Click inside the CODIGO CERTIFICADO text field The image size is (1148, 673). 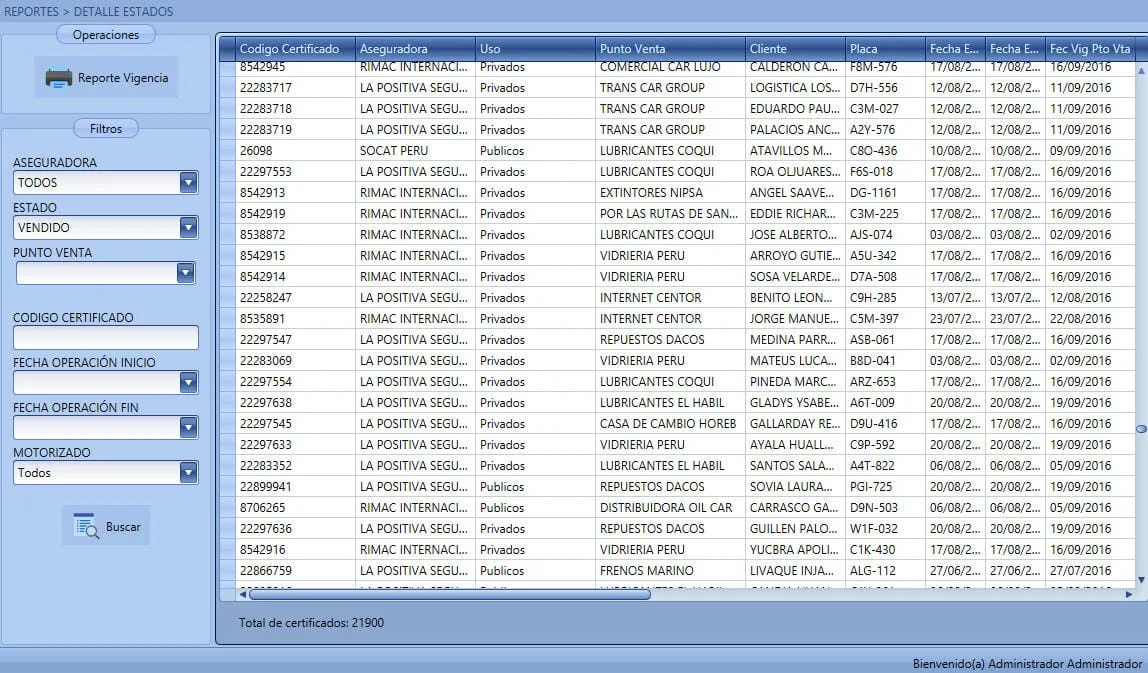(x=106, y=337)
